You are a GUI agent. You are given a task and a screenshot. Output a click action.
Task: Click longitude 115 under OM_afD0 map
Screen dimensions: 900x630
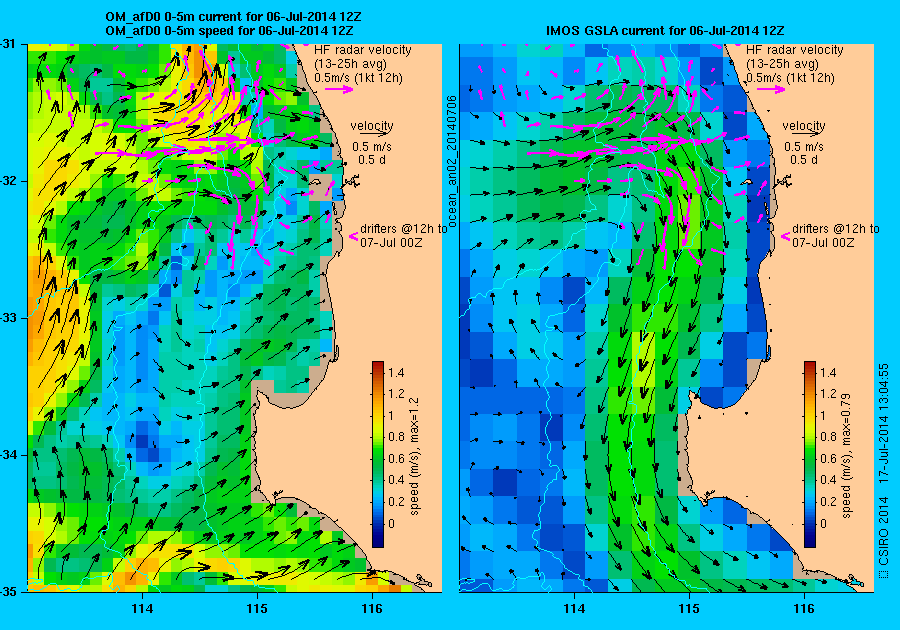coord(257,609)
